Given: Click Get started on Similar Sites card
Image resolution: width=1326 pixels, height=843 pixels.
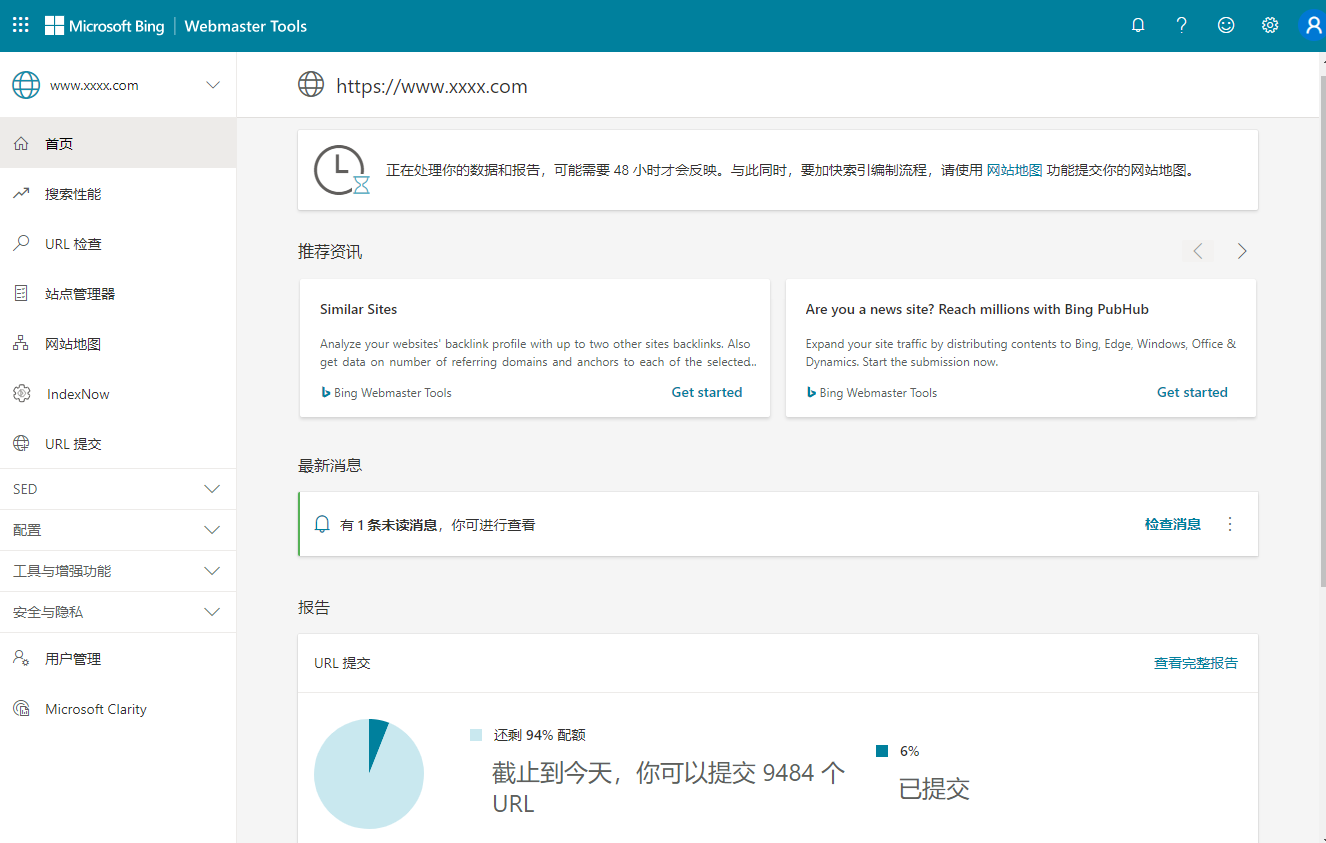Looking at the screenshot, I should (706, 392).
